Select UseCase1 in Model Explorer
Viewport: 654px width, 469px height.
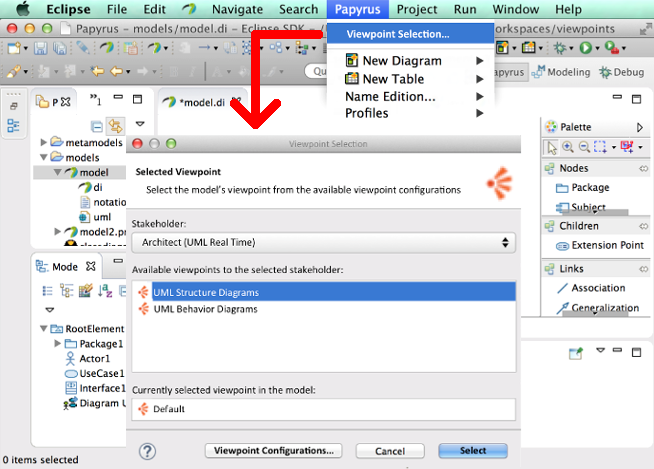95,373
